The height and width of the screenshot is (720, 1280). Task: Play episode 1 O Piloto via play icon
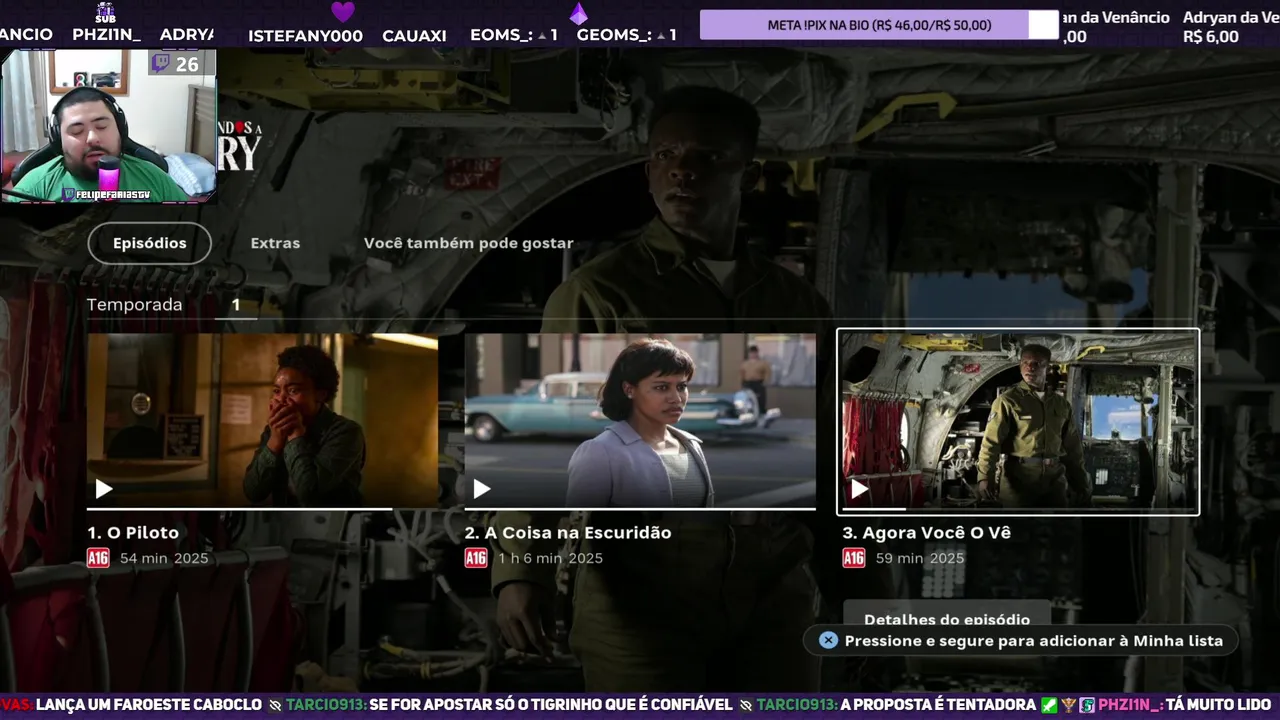tap(104, 489)
